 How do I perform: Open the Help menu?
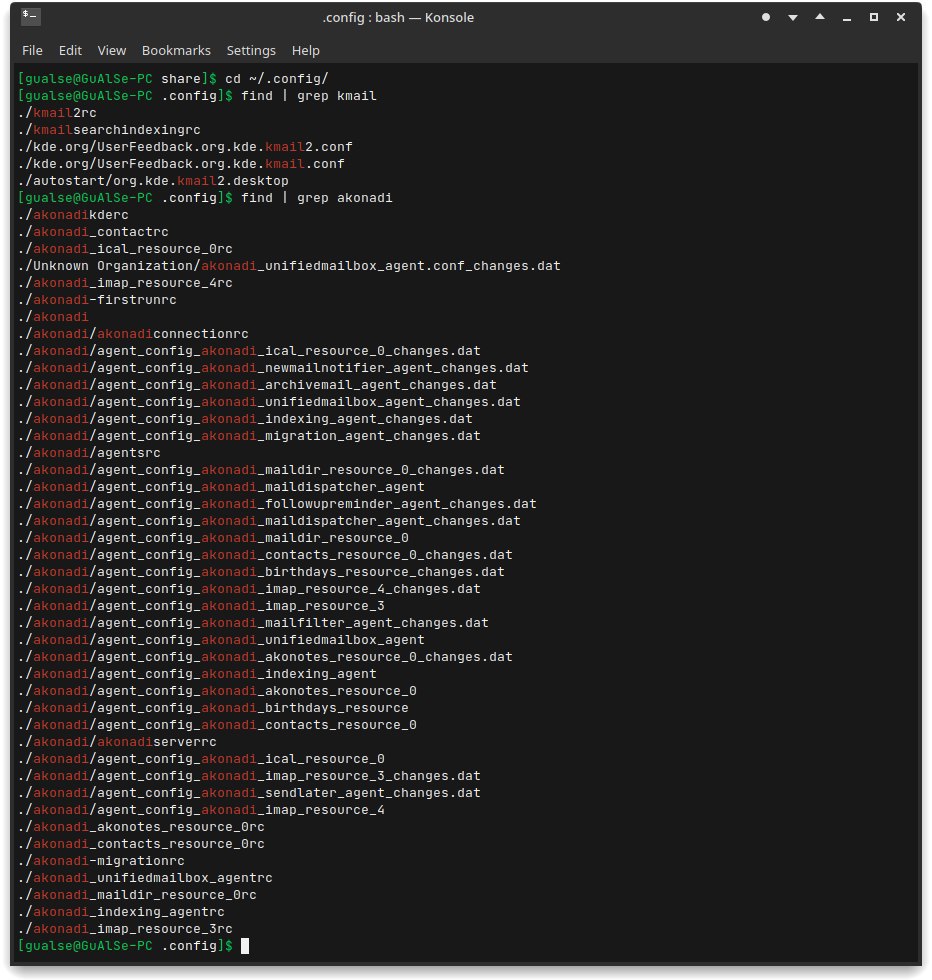[306, 51]
